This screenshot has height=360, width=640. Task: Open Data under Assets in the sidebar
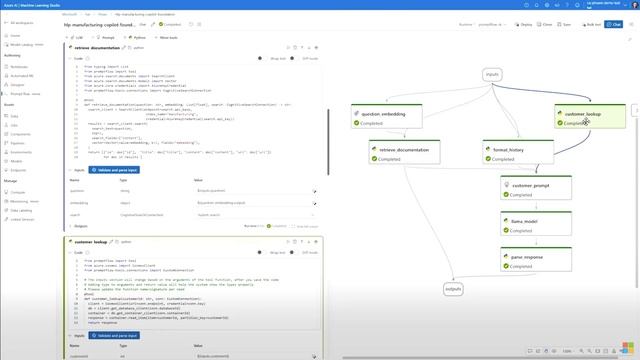pos(14,116)
